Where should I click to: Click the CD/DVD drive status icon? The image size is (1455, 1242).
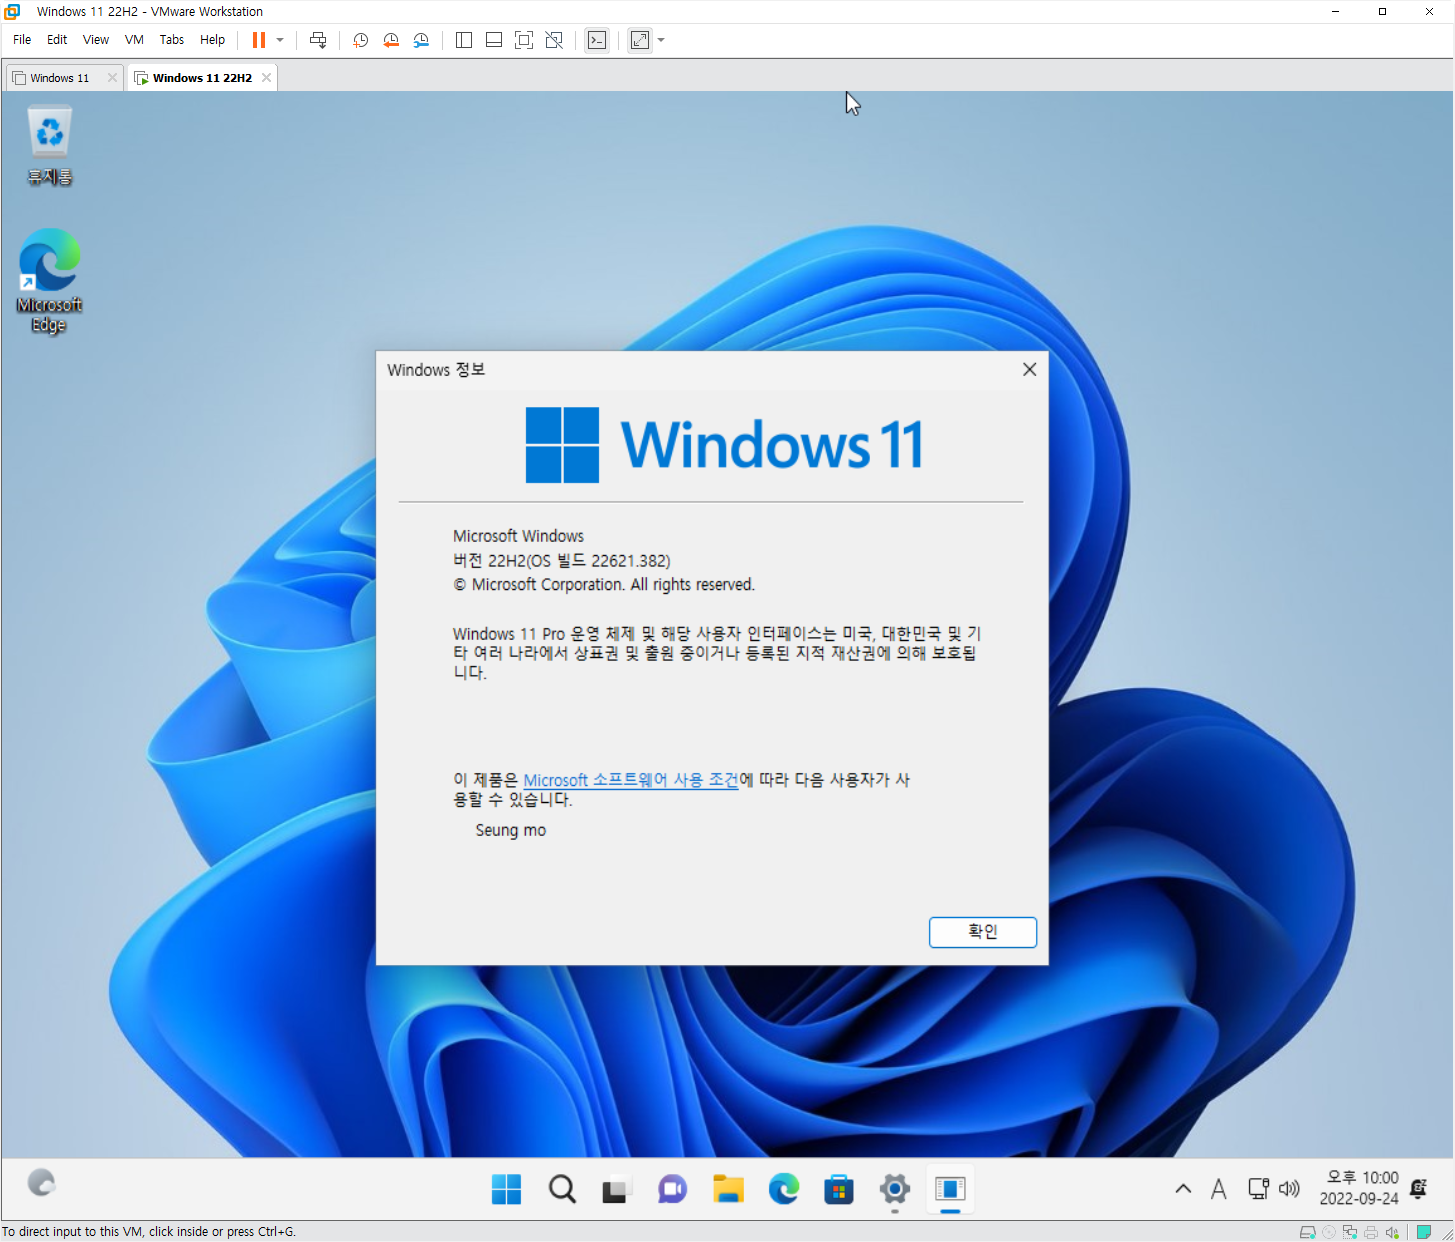click(1329, 1232)
